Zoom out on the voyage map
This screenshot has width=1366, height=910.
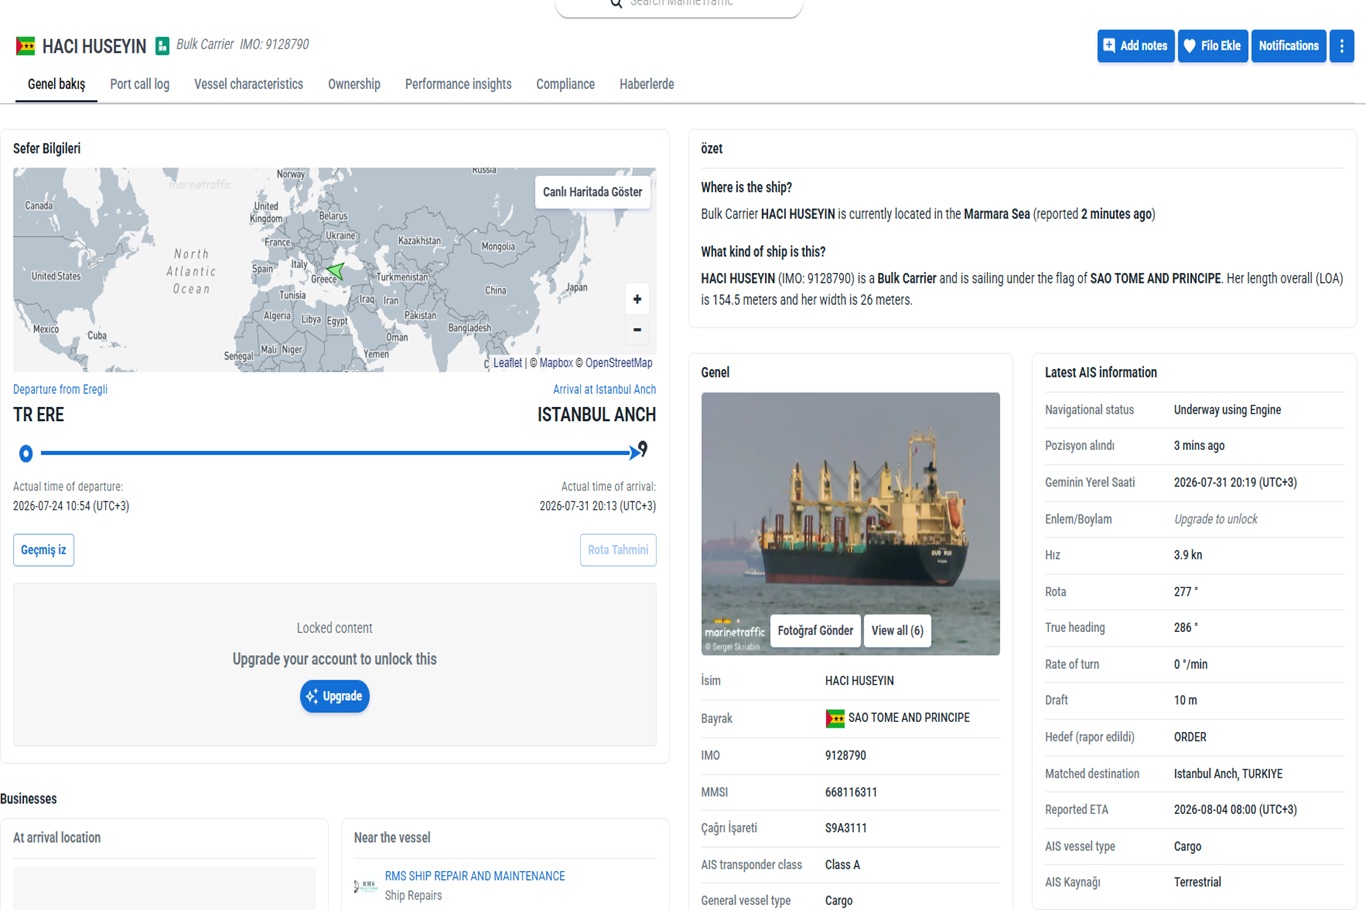637,329
